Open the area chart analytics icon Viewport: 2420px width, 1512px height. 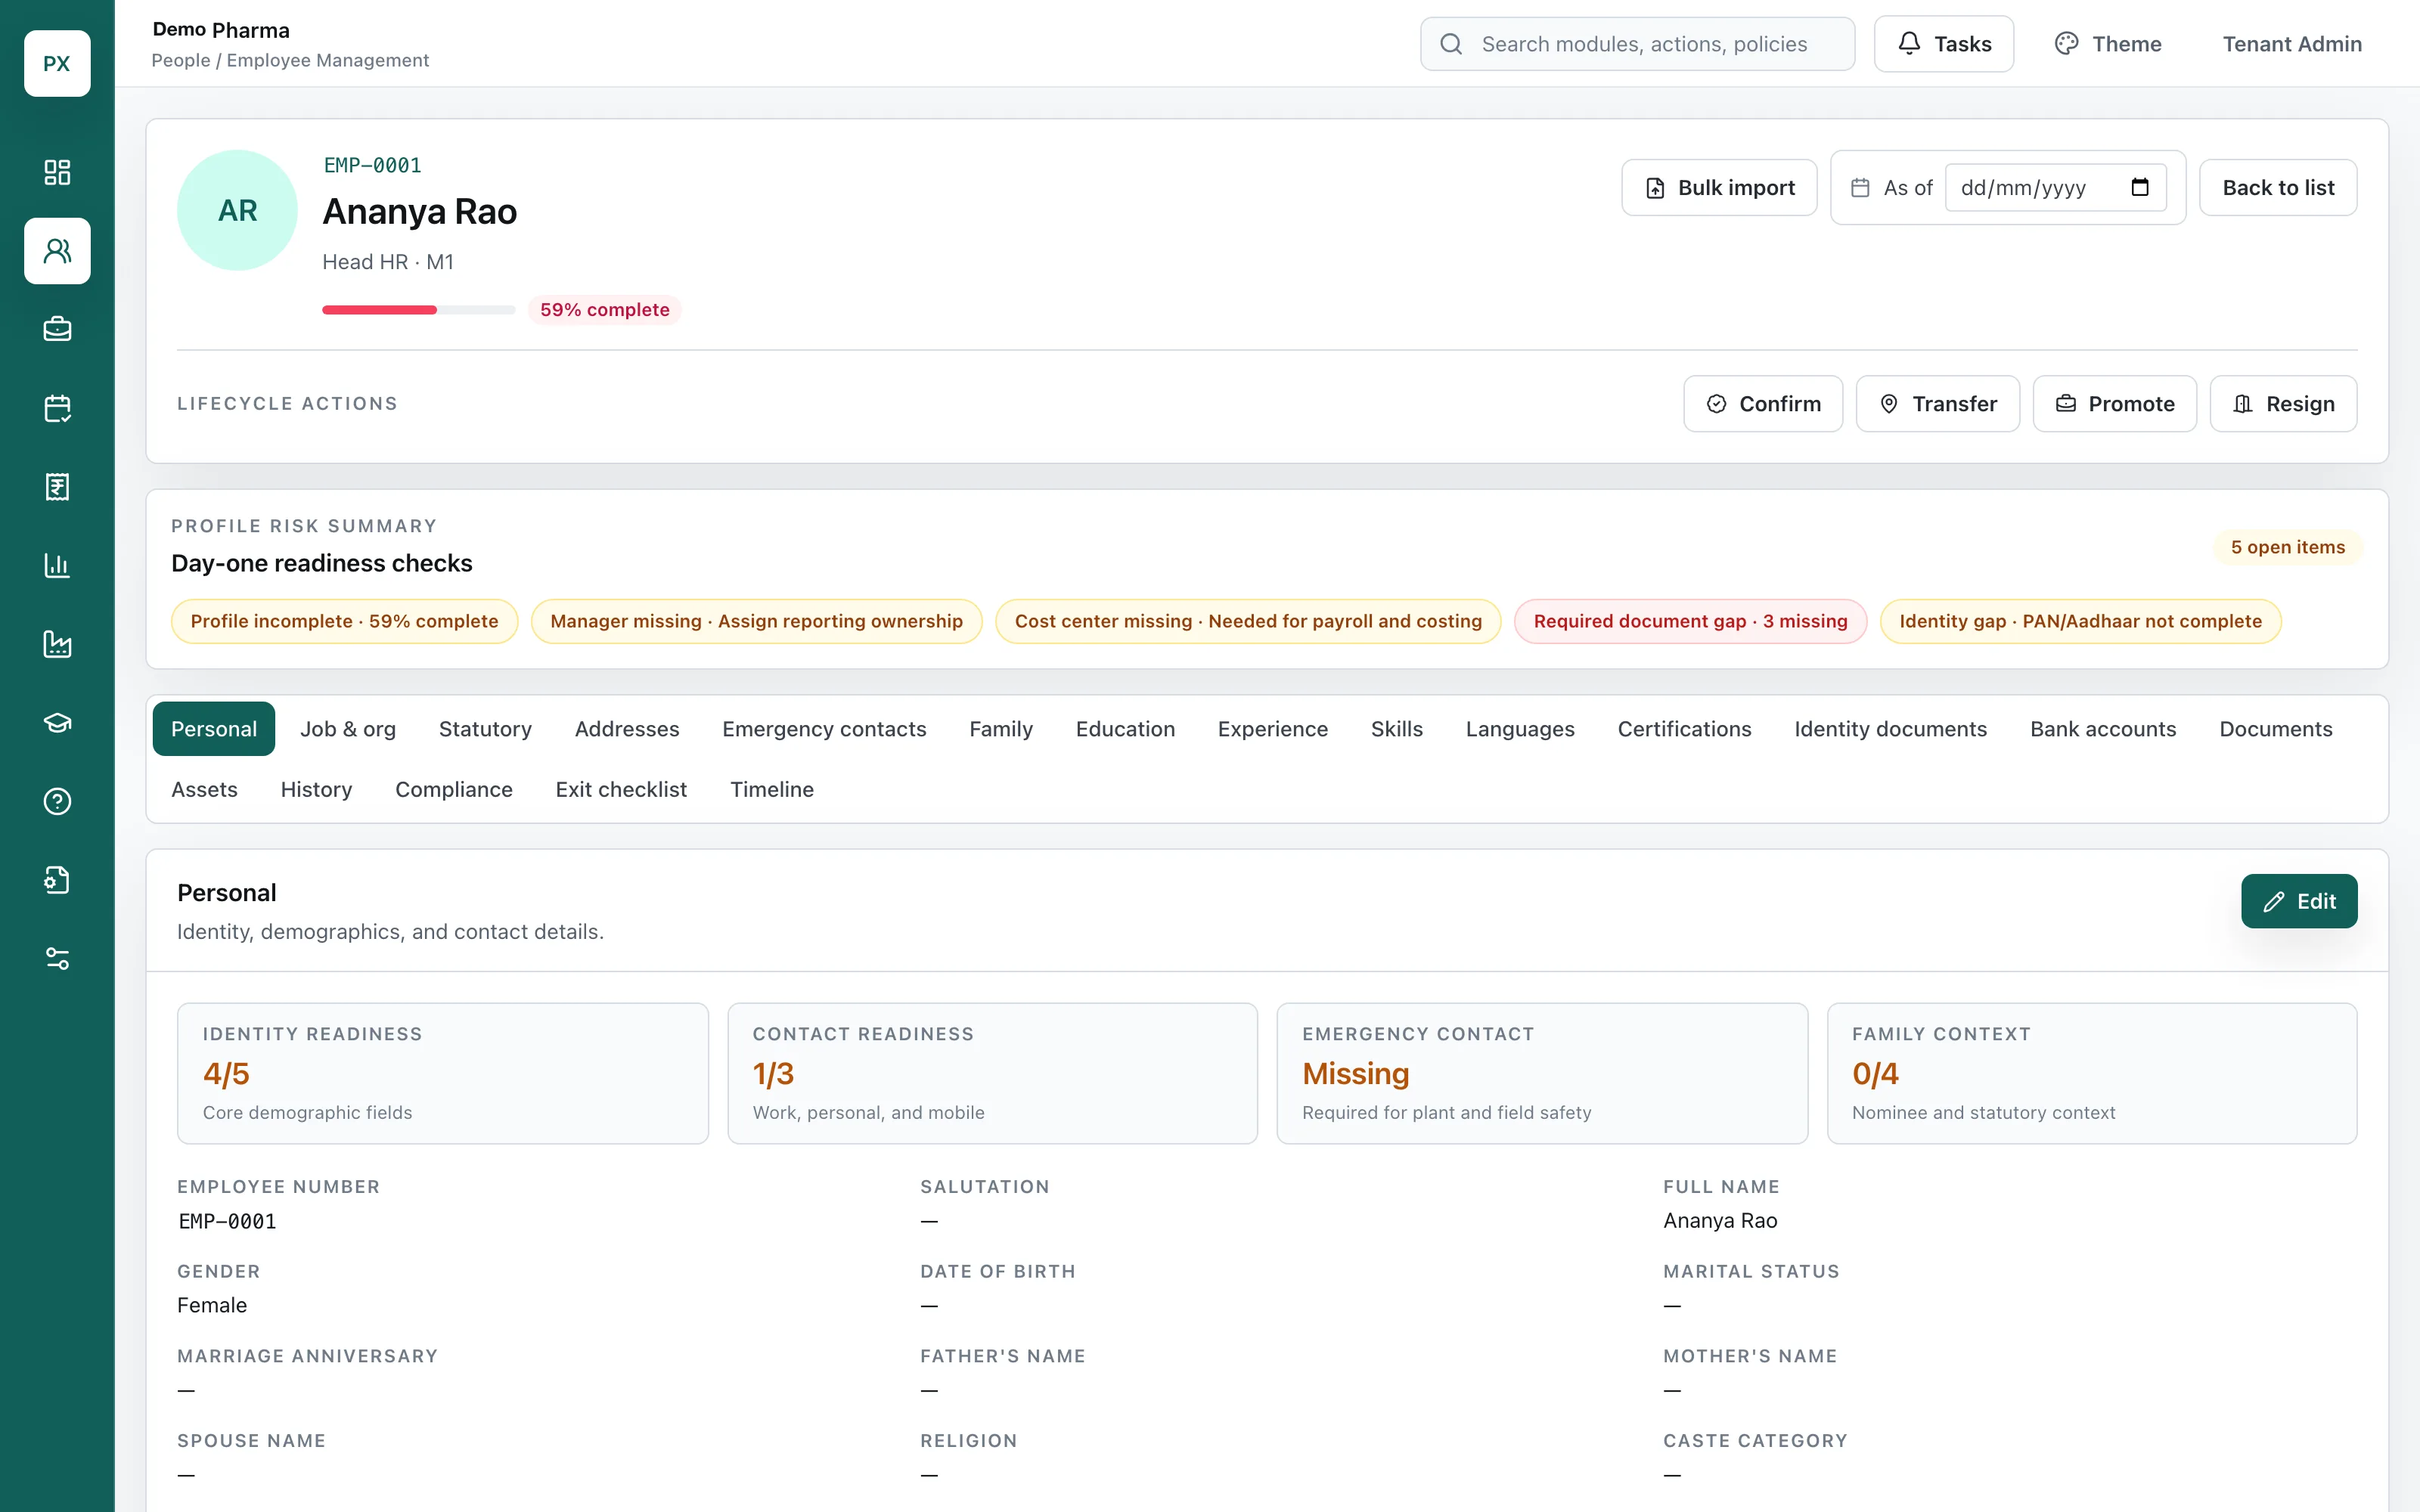coord(57,644)
